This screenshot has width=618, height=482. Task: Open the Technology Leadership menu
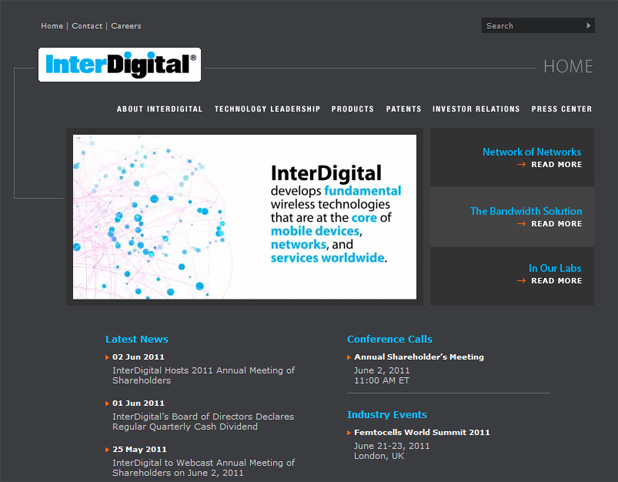click(x=267, y=109)
